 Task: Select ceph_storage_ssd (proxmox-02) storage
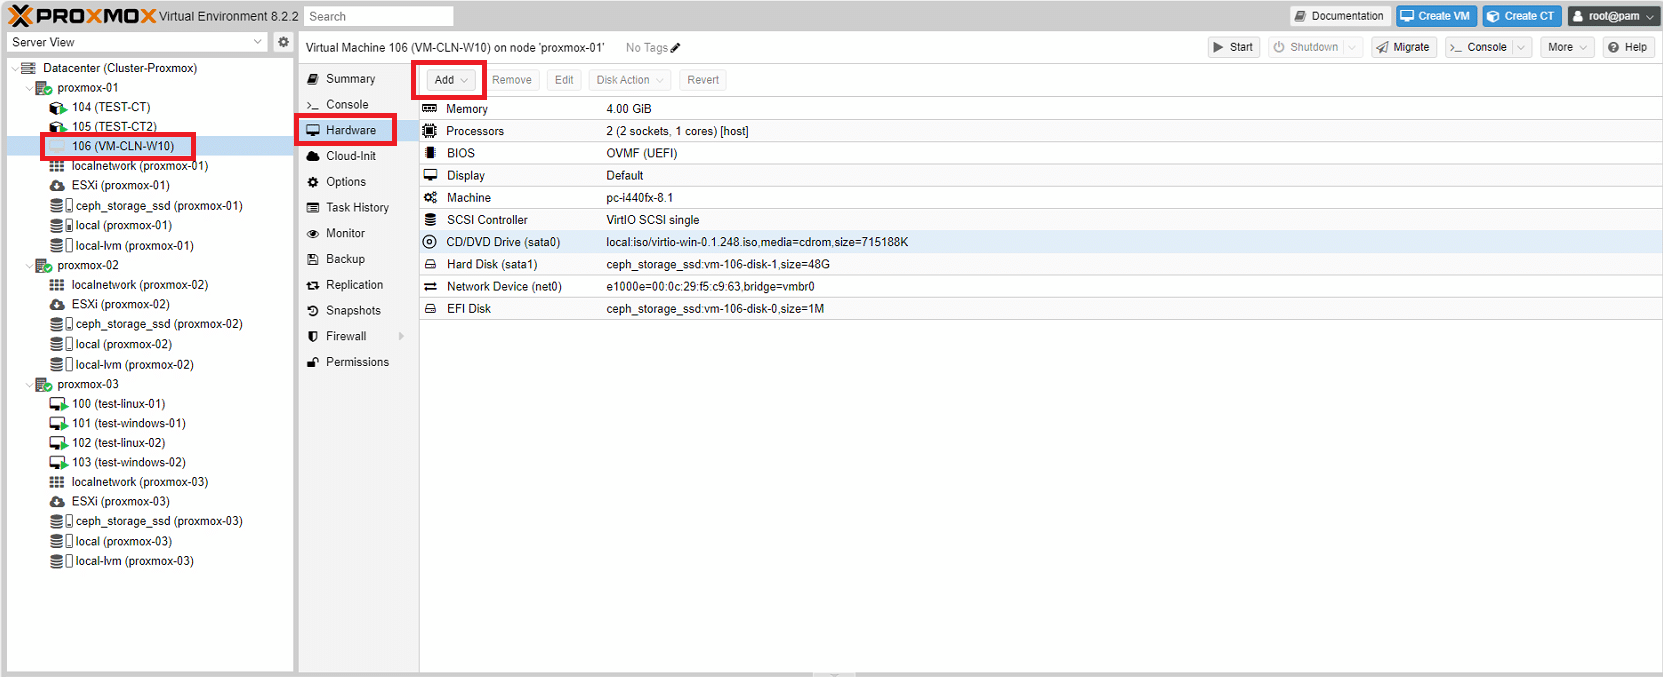pos(158,324)
